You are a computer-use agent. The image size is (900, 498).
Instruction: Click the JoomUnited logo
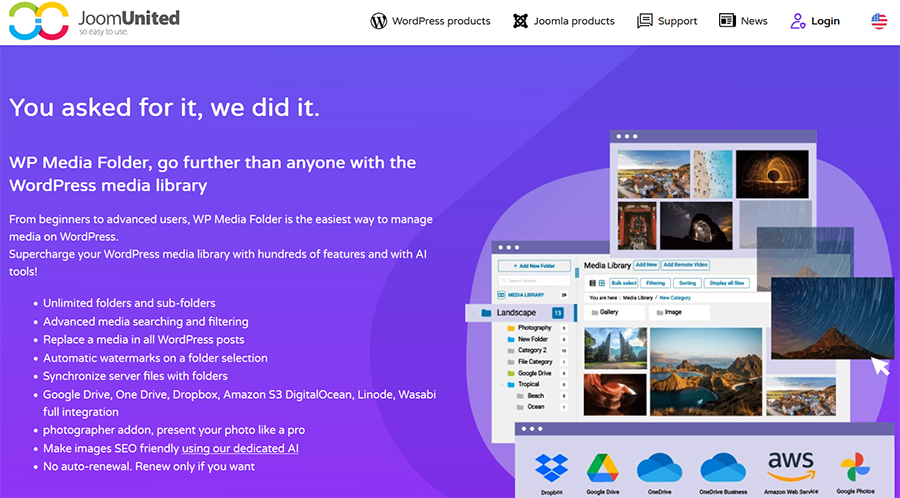[x=94, y=21]
